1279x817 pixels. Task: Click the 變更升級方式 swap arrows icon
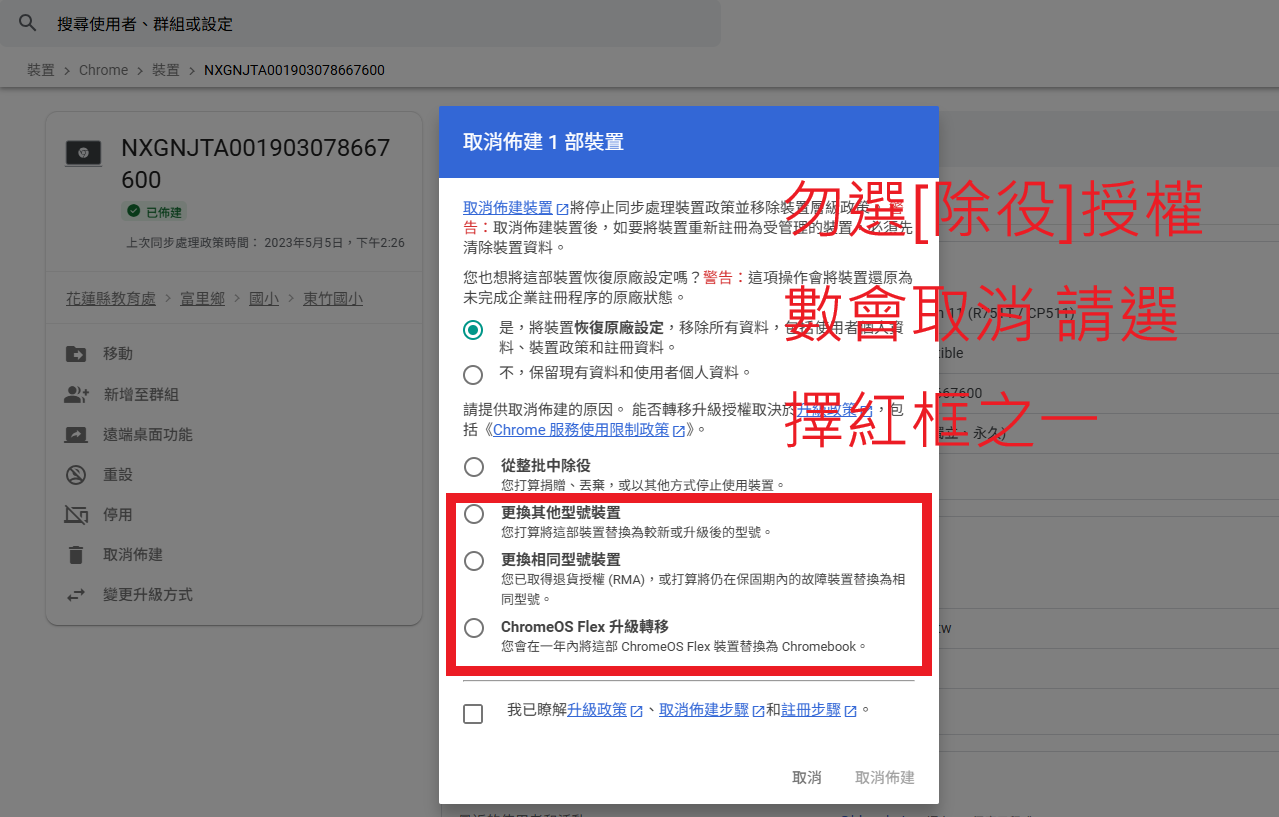point(76,595)
